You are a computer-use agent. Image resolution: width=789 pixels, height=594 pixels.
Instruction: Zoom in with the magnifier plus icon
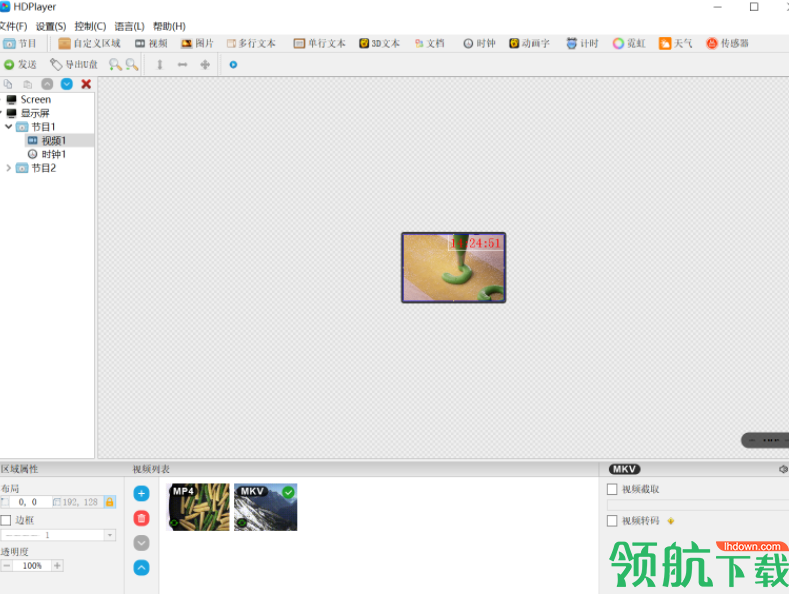(x=115, y=64)
